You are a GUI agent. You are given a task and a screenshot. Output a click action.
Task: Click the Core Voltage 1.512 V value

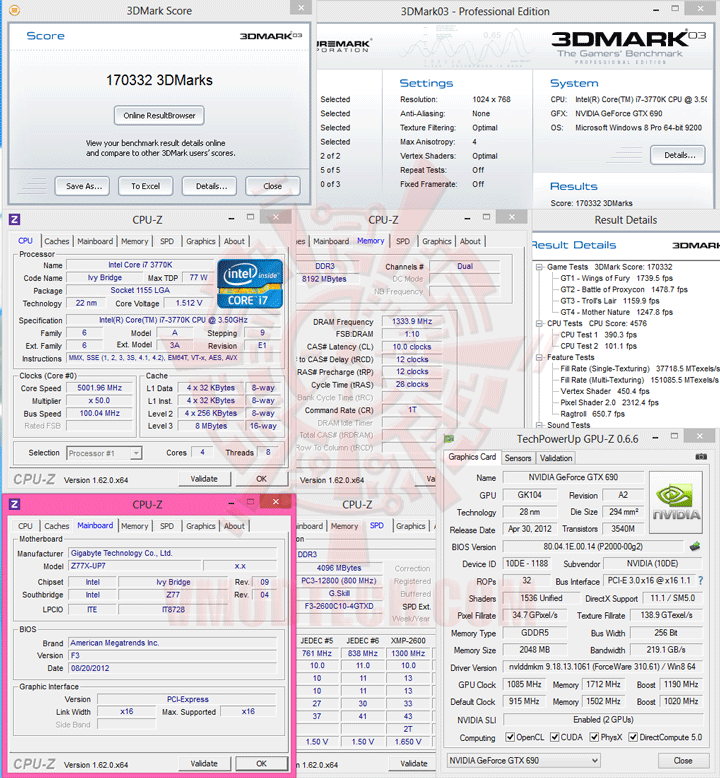pyautogui.click(x=189, y=303)
